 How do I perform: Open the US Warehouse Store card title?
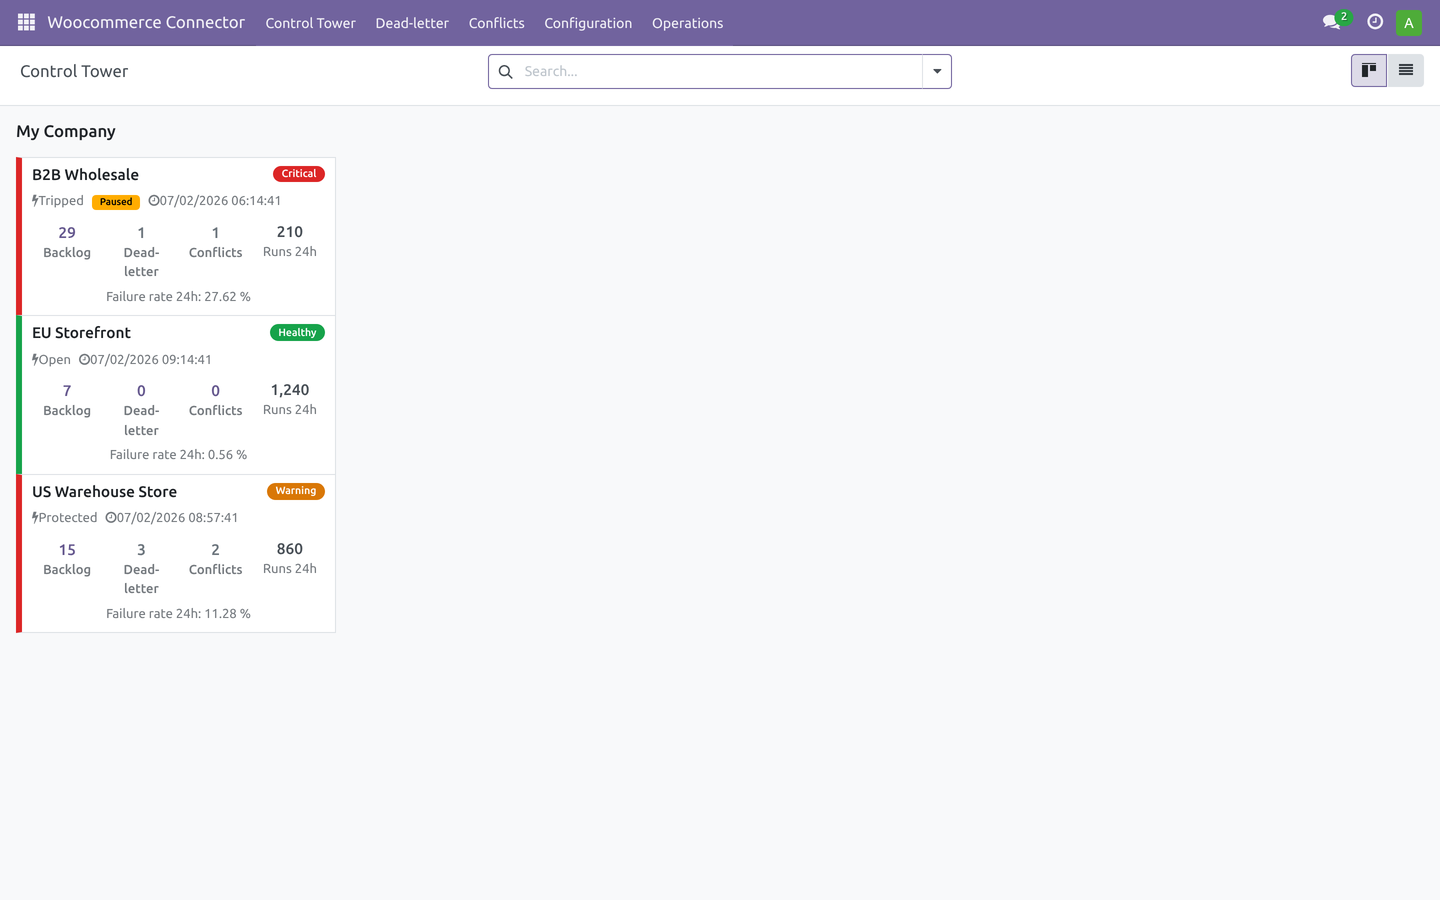(104, 492)
